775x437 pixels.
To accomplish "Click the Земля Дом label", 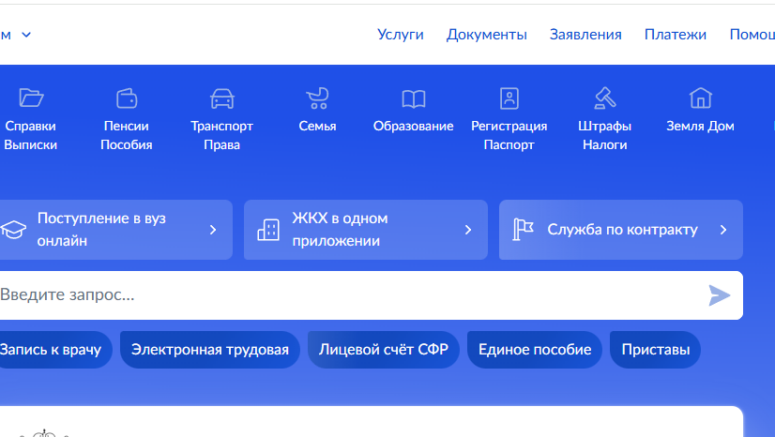I will click(x=700, y=126).
